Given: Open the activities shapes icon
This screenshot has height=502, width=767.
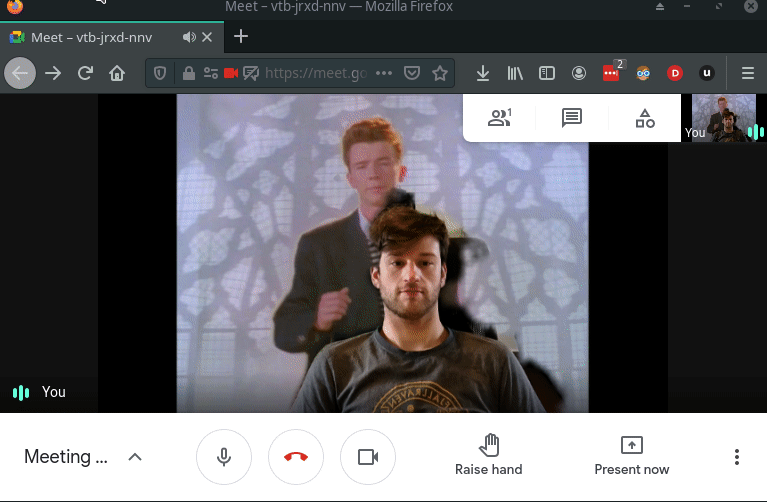Looking at the screenshot, I should pyautogui.click(x=645, y=118).
